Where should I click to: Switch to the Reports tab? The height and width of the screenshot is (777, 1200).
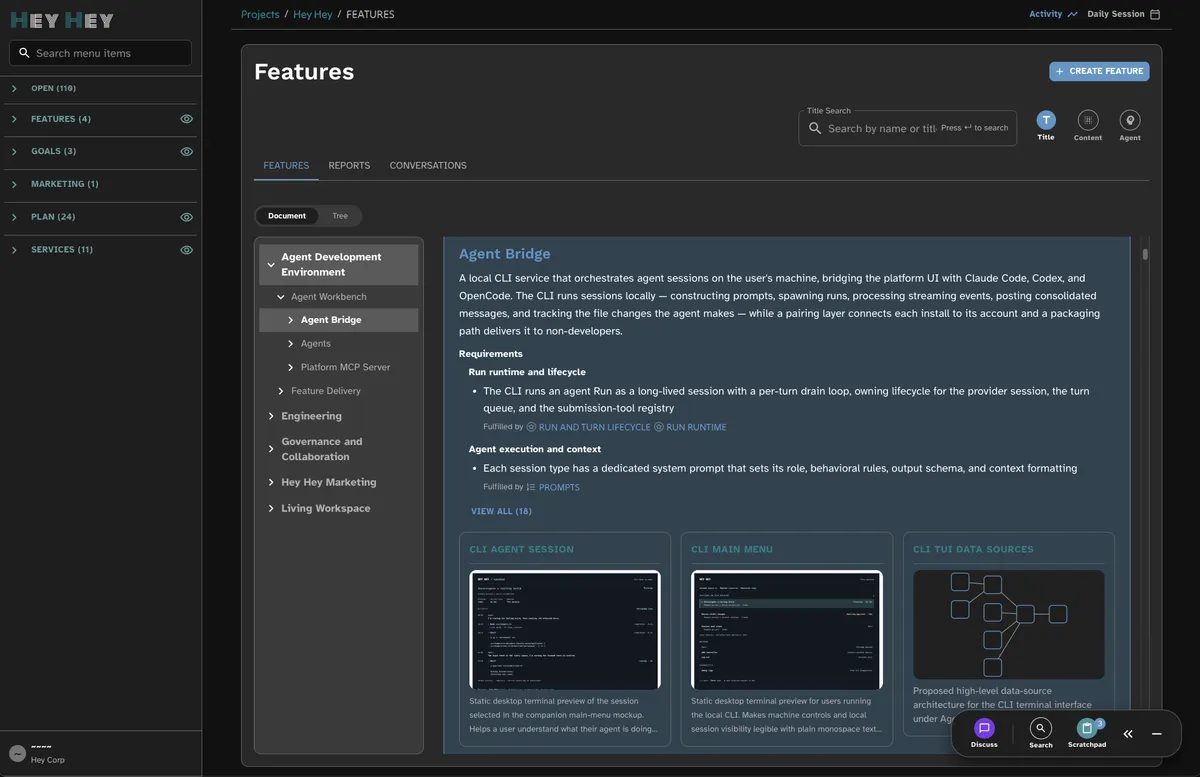[x=349, y=166]
